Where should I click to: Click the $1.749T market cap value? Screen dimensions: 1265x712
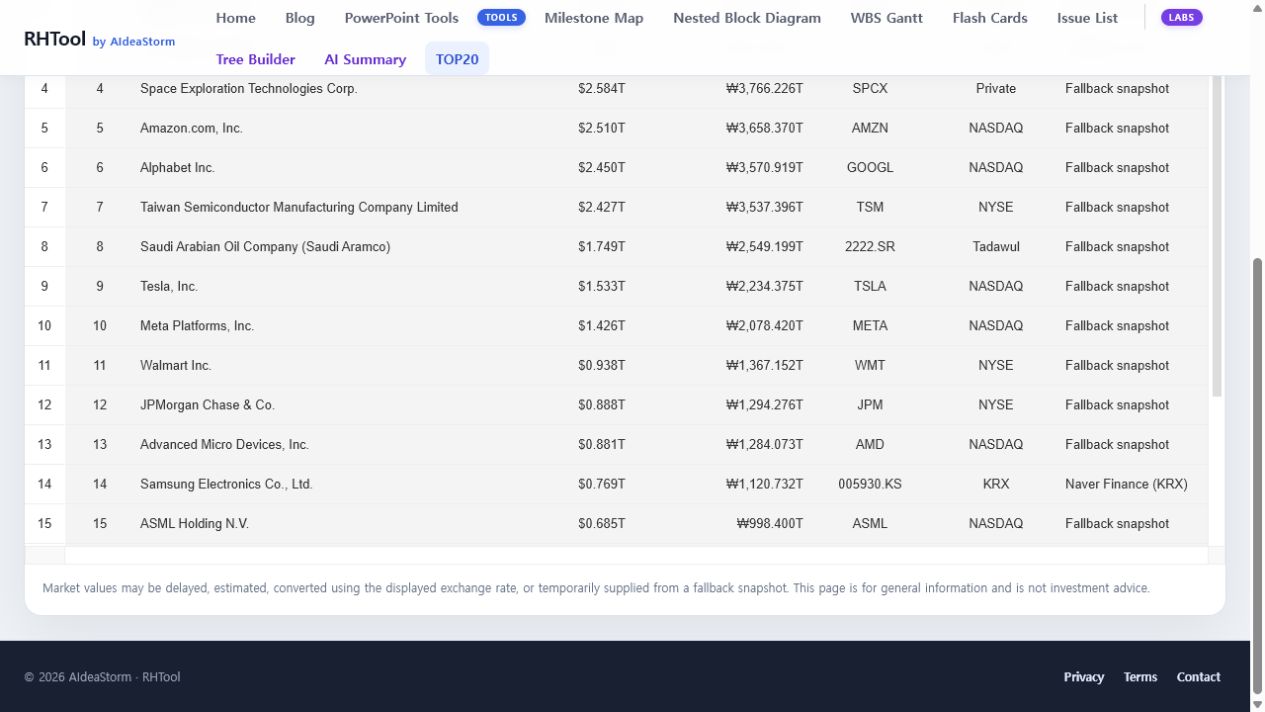tap(602, 246)
